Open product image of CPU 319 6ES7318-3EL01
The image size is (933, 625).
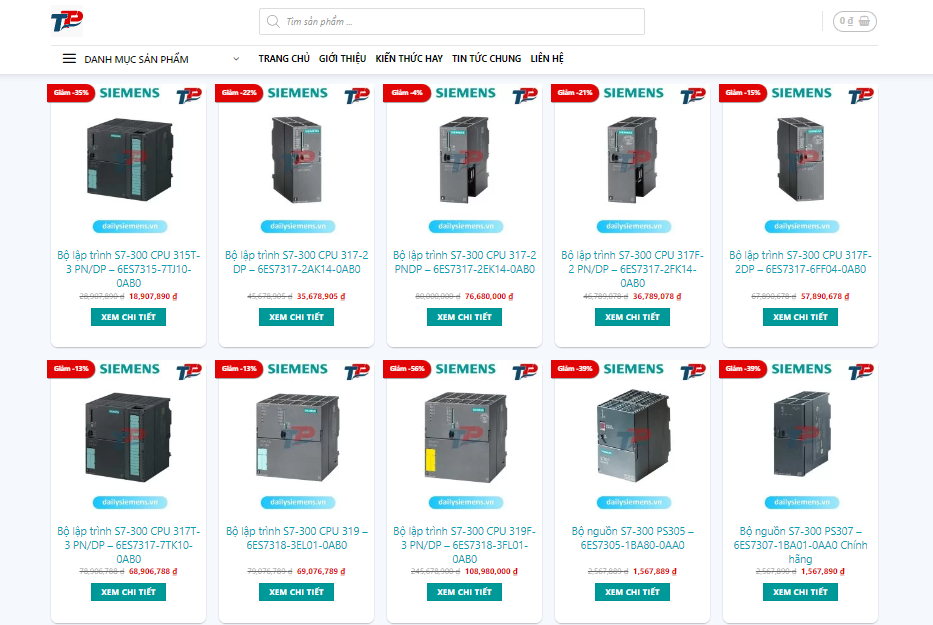(296, 438)
